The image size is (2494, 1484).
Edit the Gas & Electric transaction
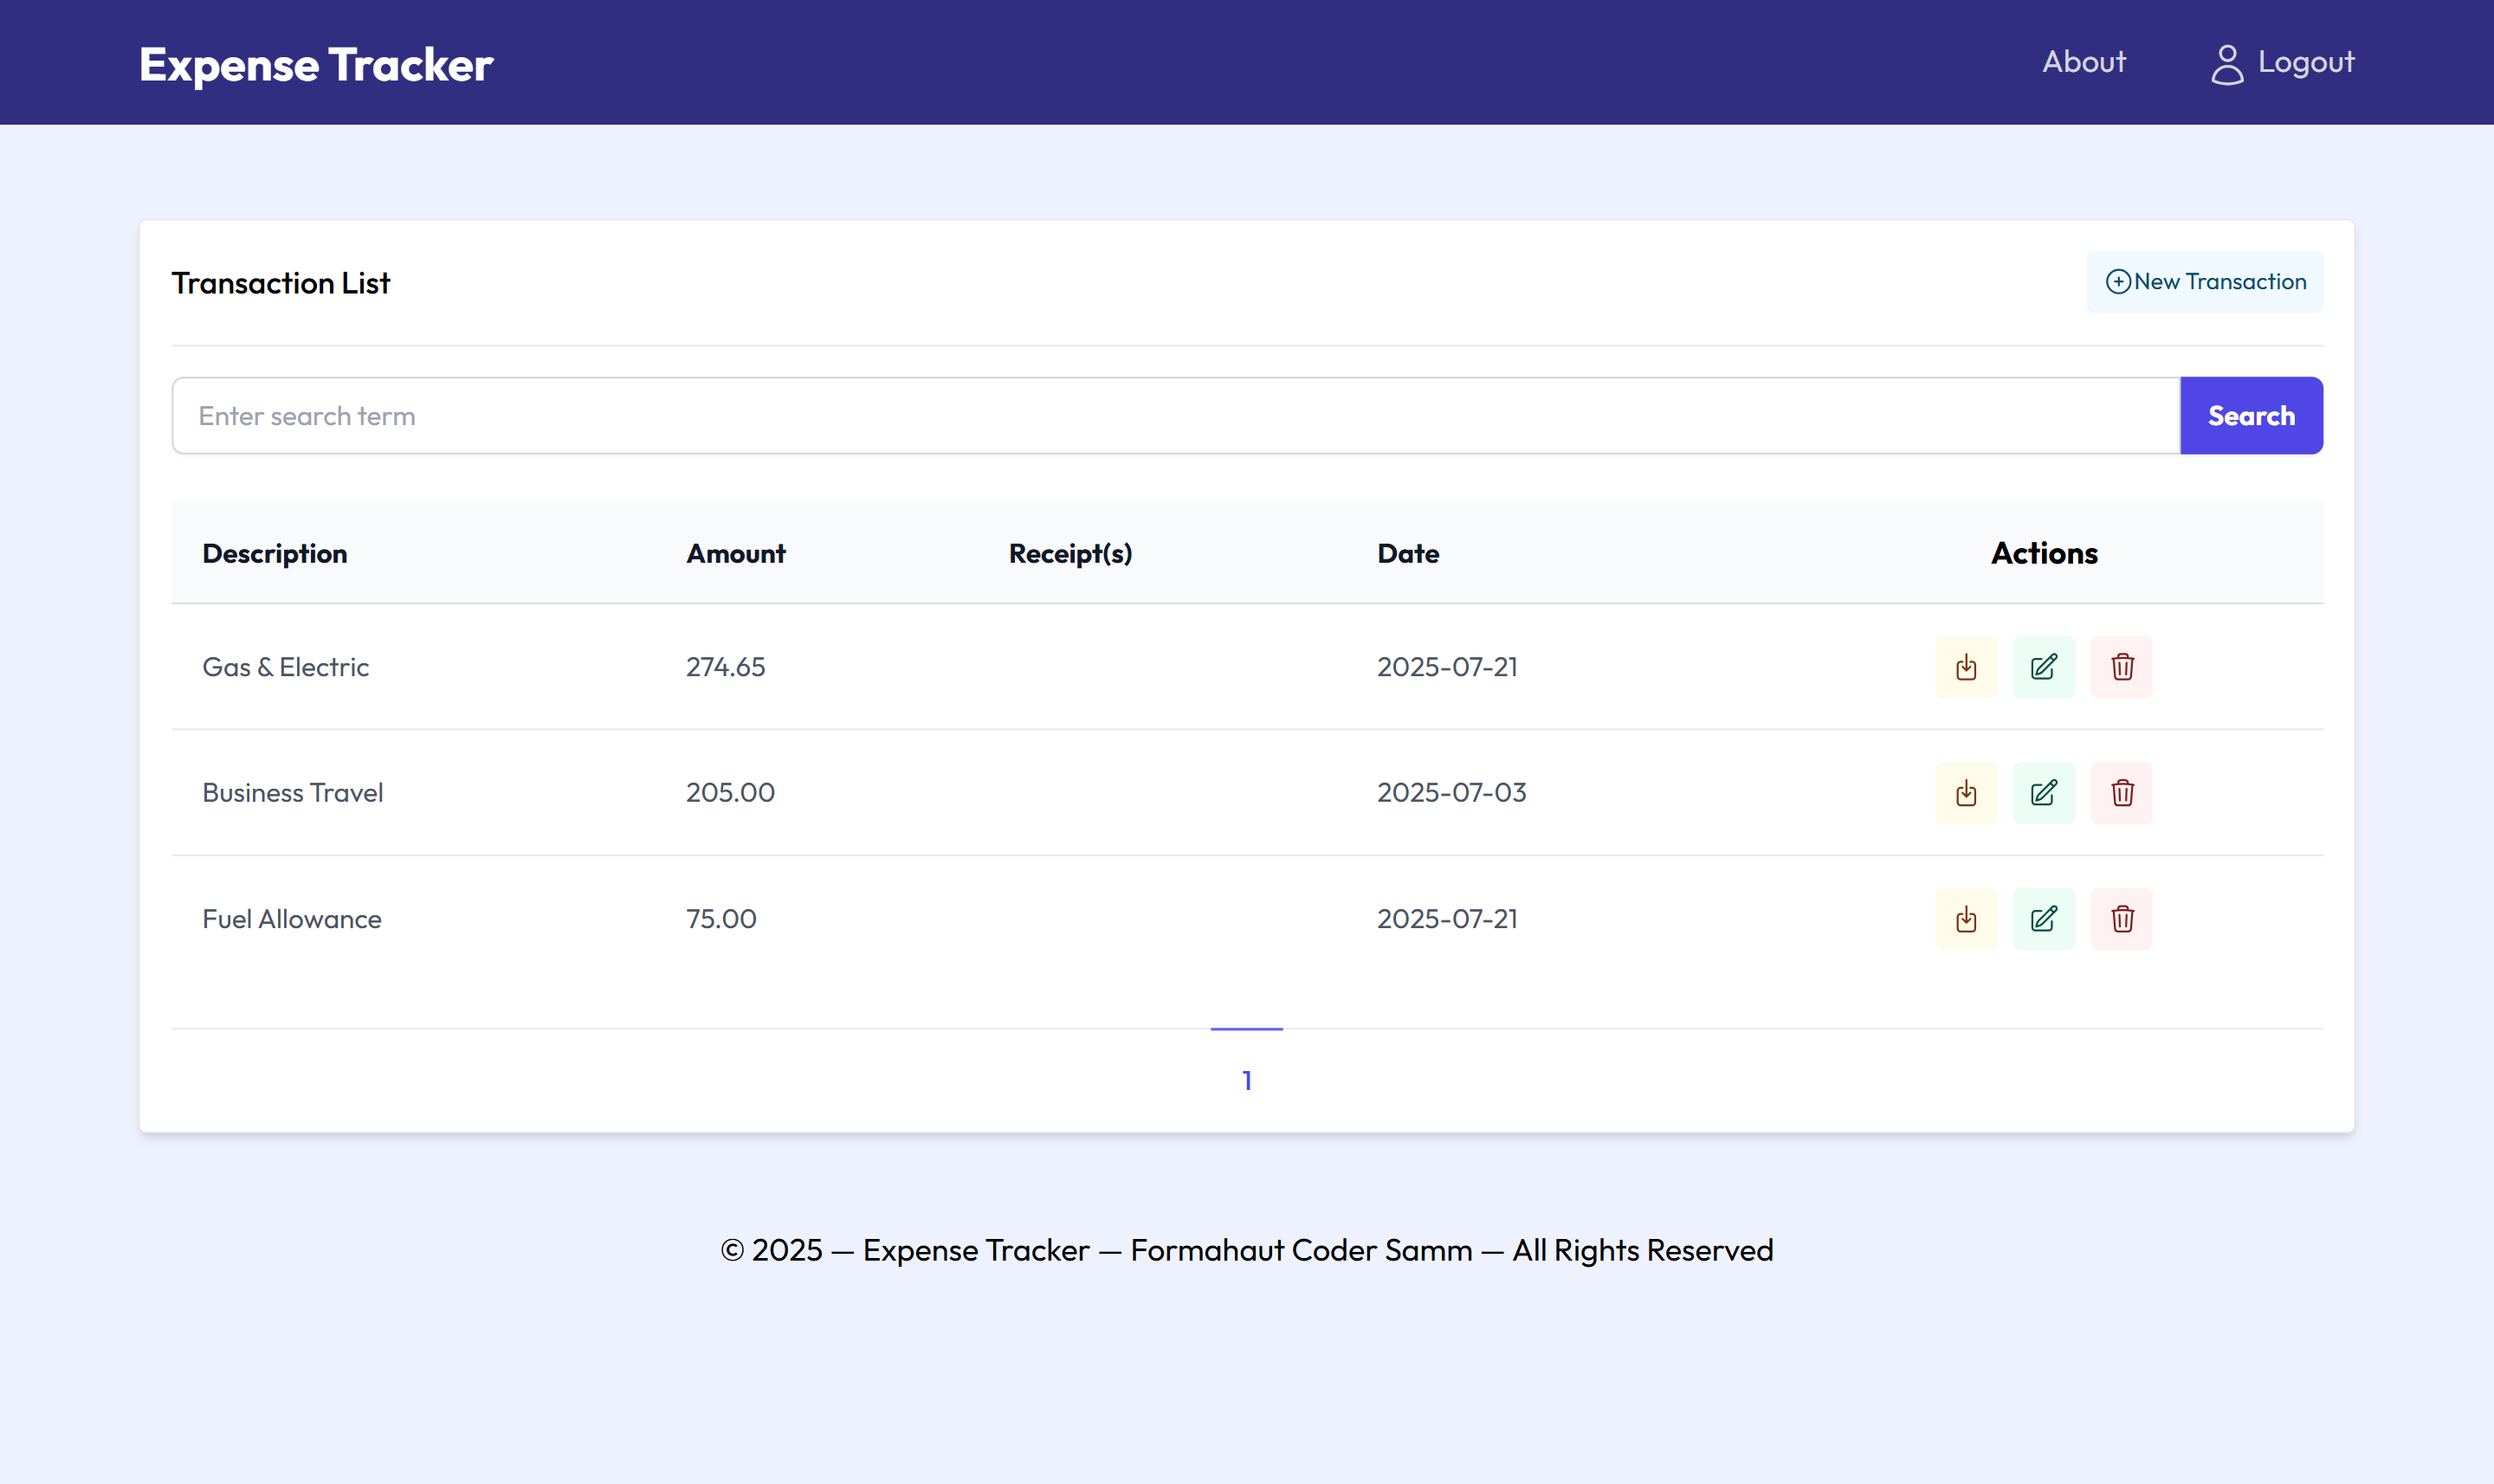(2043, 667)
